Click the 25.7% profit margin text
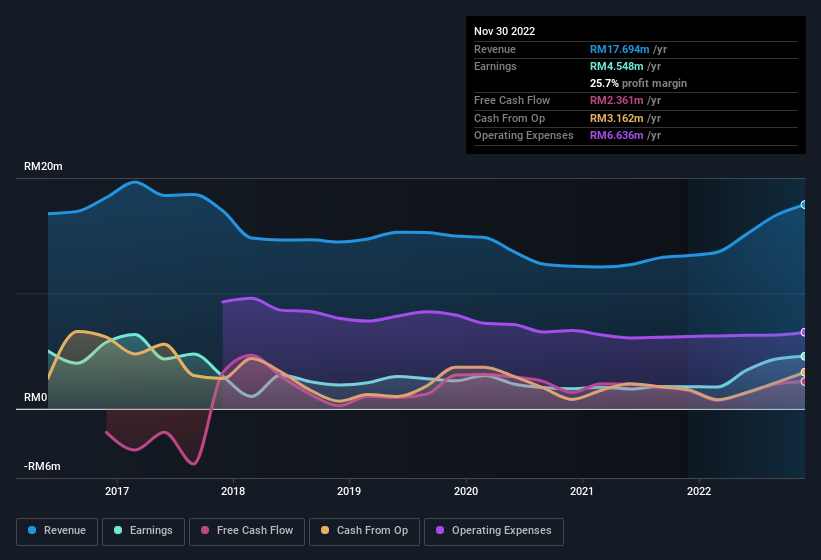Screen dimensions: 821x560 [x=638, y=83]
